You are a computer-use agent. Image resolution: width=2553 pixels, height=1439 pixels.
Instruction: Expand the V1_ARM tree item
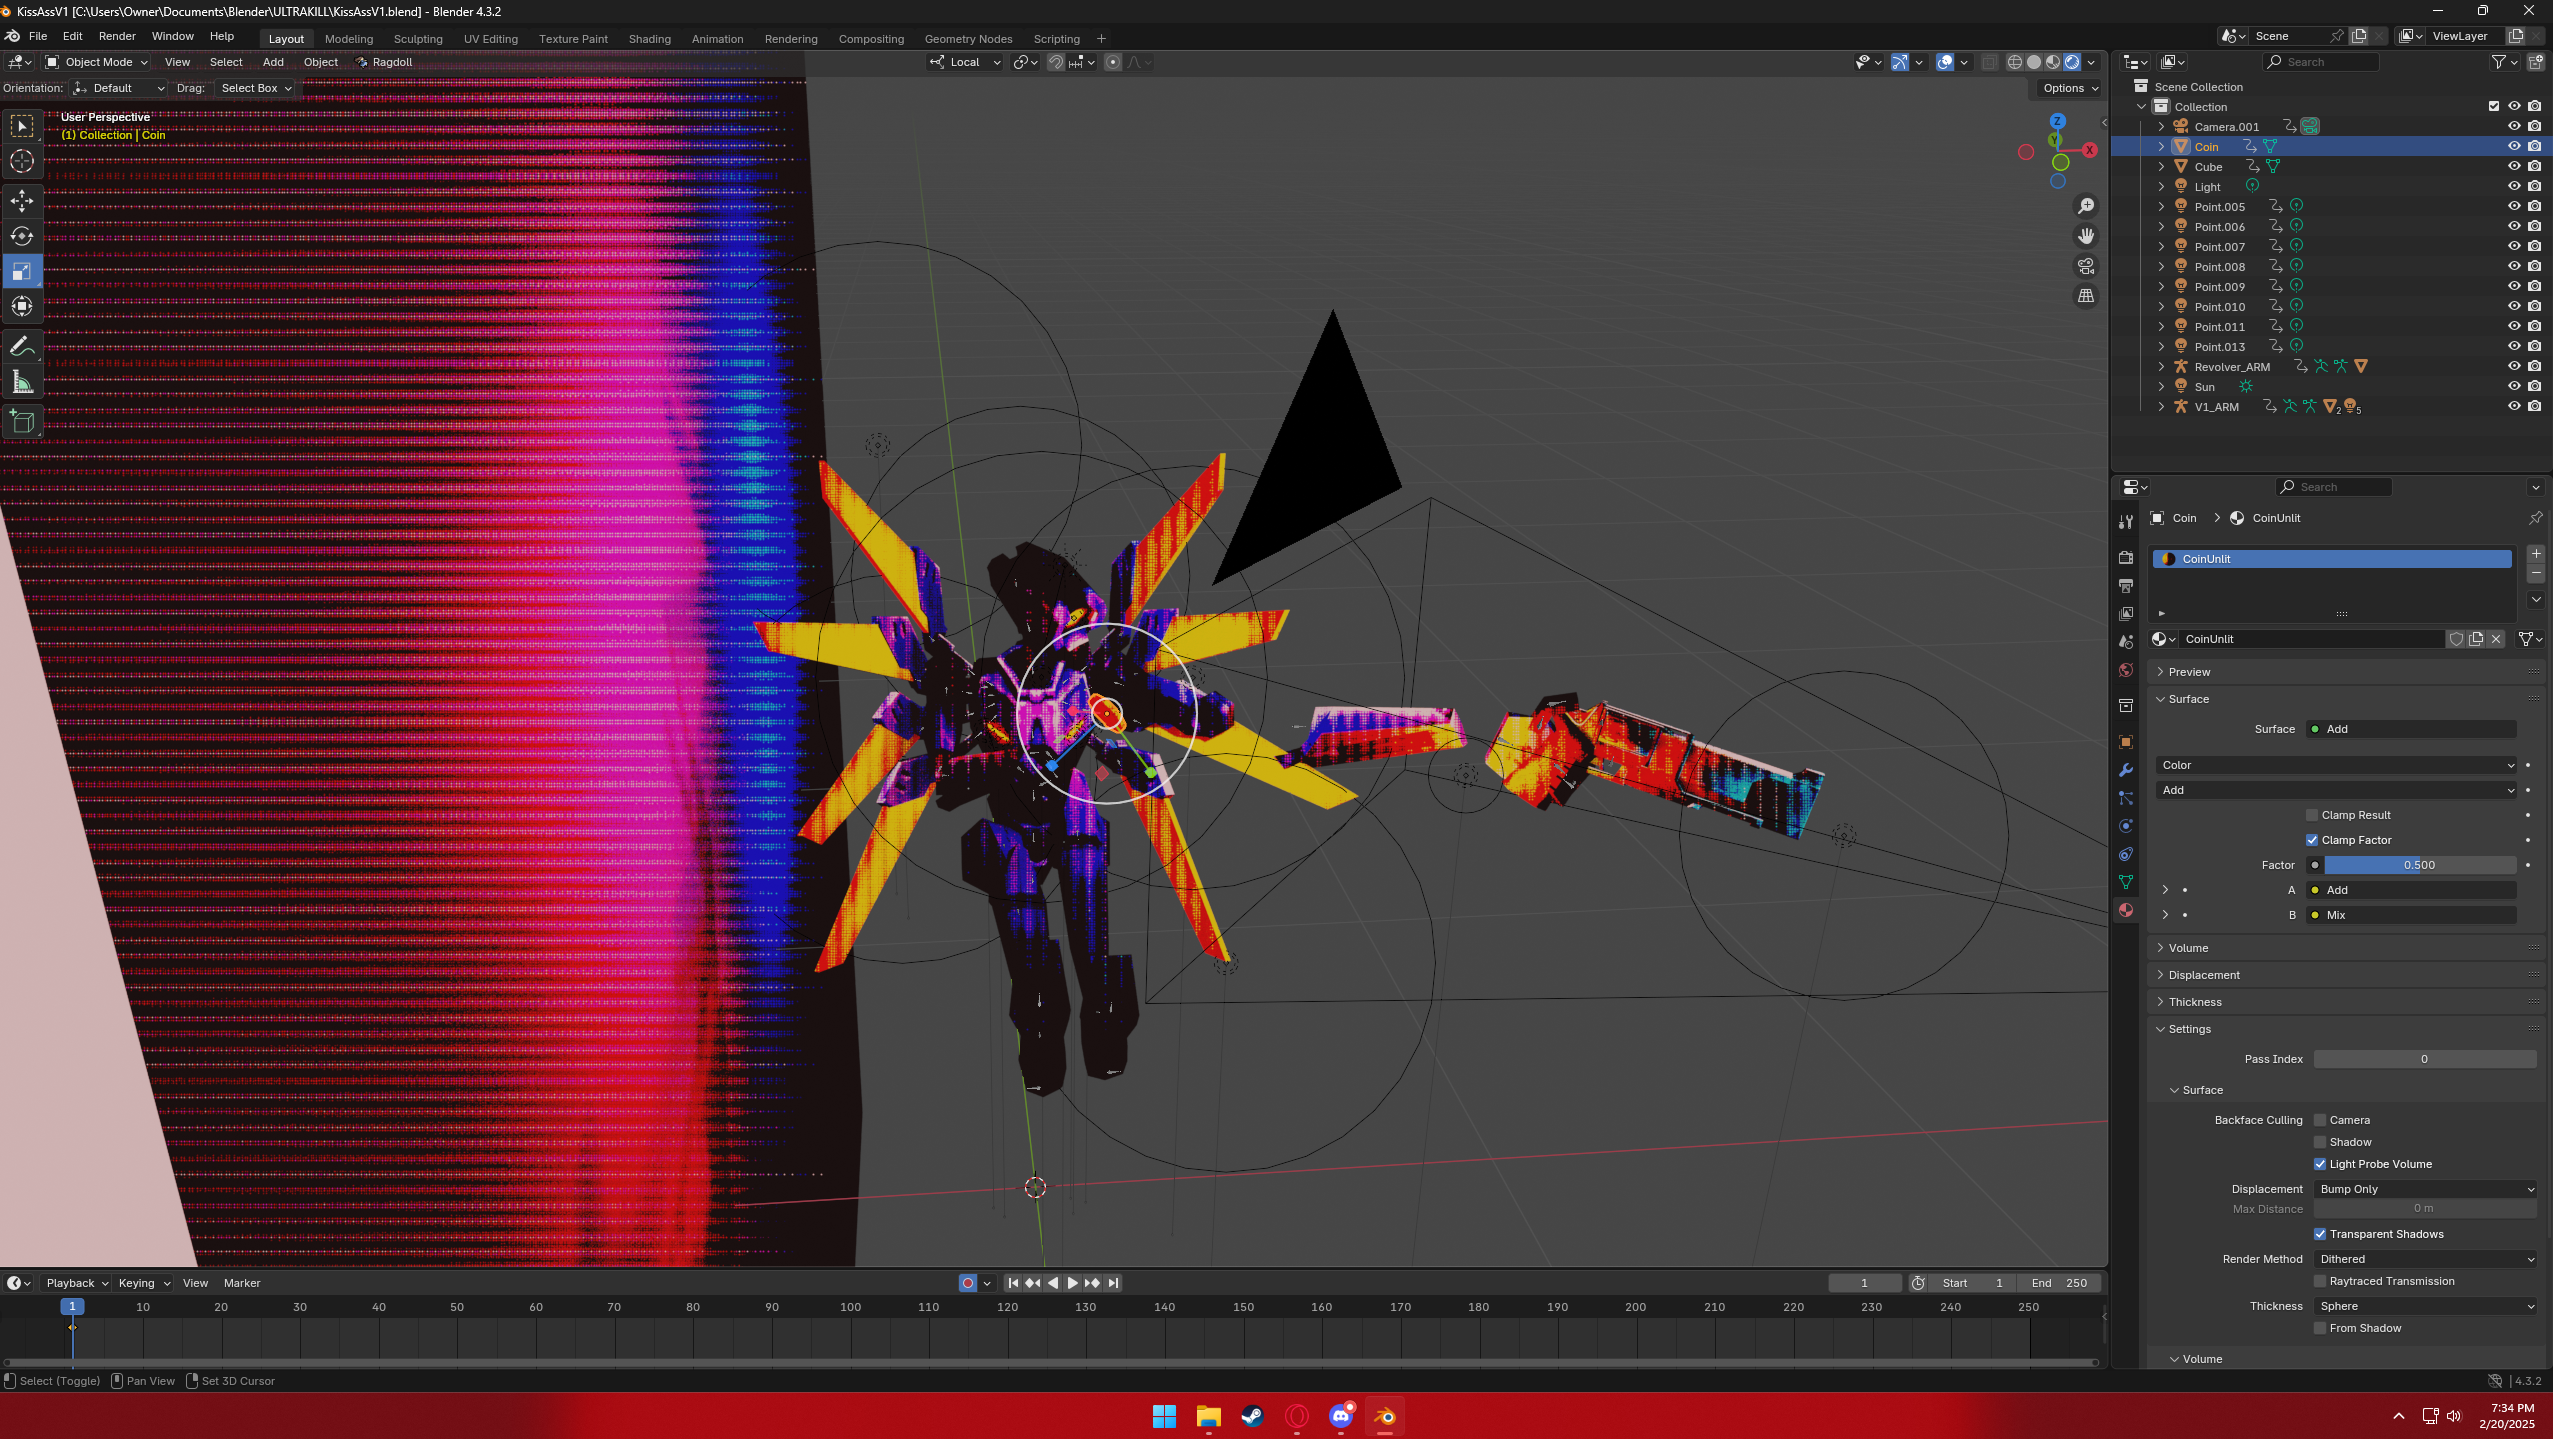(x=2161, y=407)
